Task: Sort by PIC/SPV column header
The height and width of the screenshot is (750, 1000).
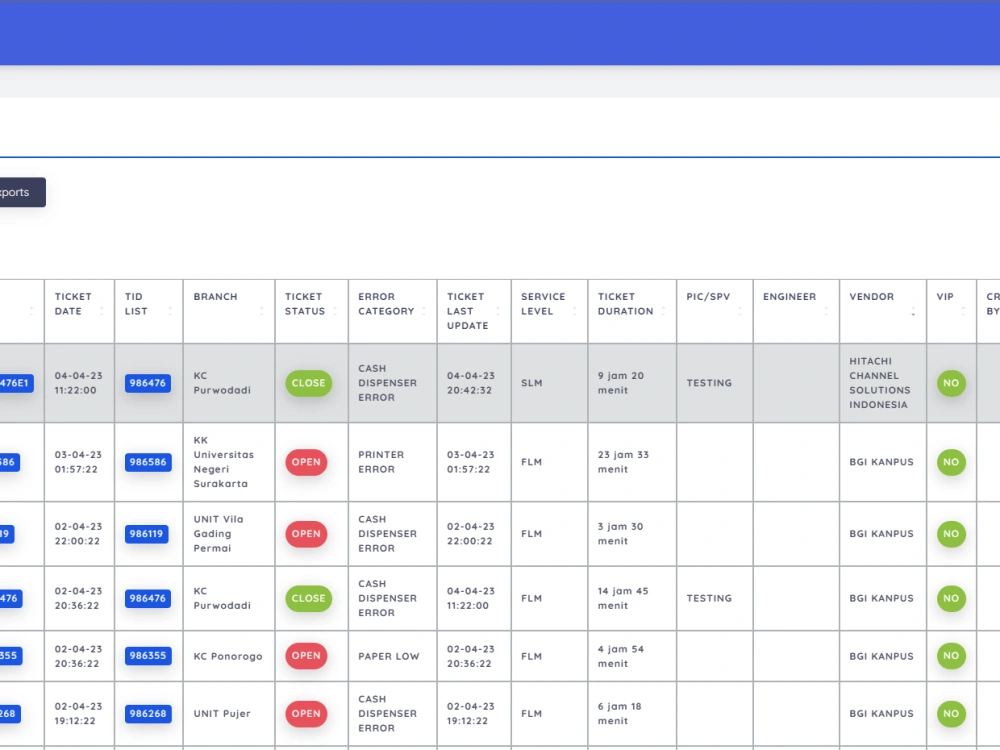Action: [714, 311]
